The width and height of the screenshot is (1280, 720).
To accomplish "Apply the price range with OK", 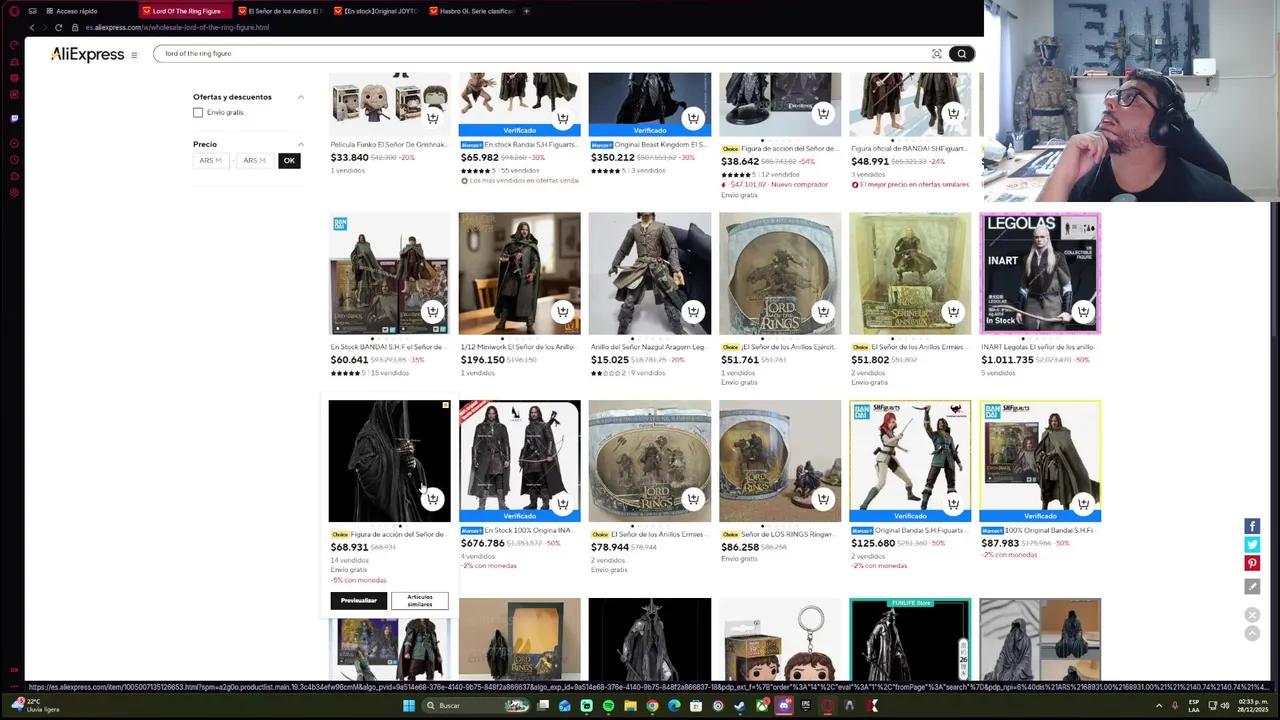I will coord(289,161).
